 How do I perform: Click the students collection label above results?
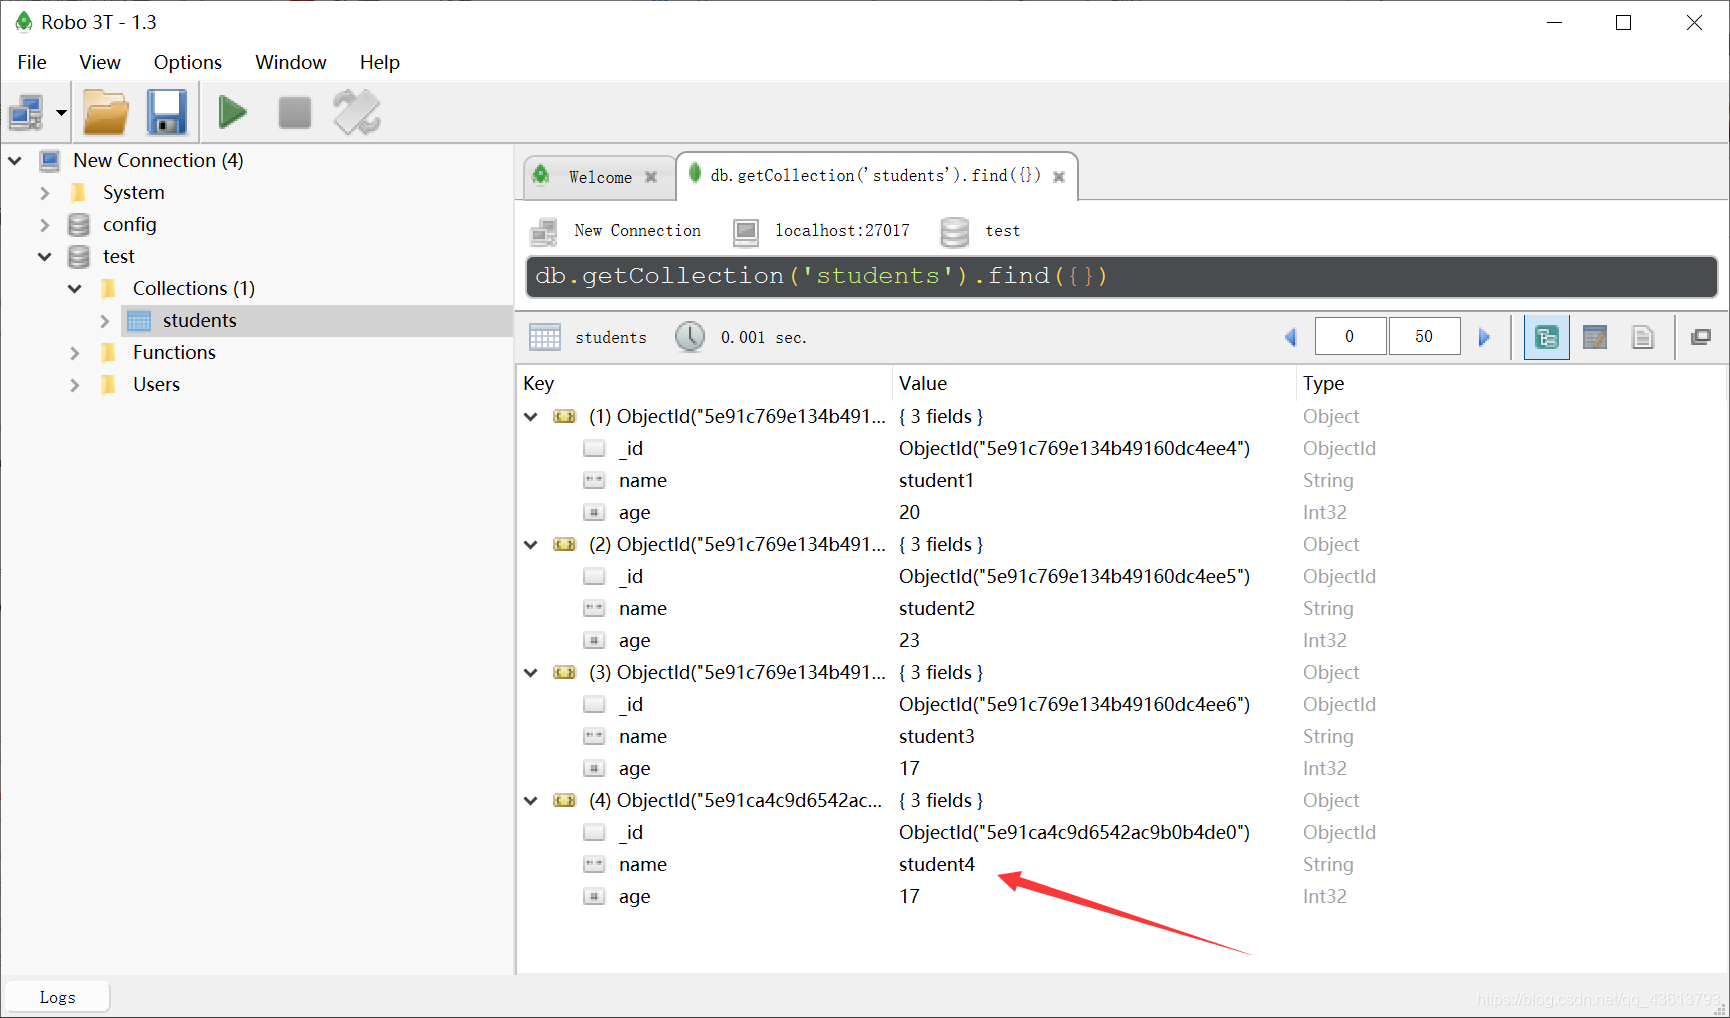coord(611,338)
